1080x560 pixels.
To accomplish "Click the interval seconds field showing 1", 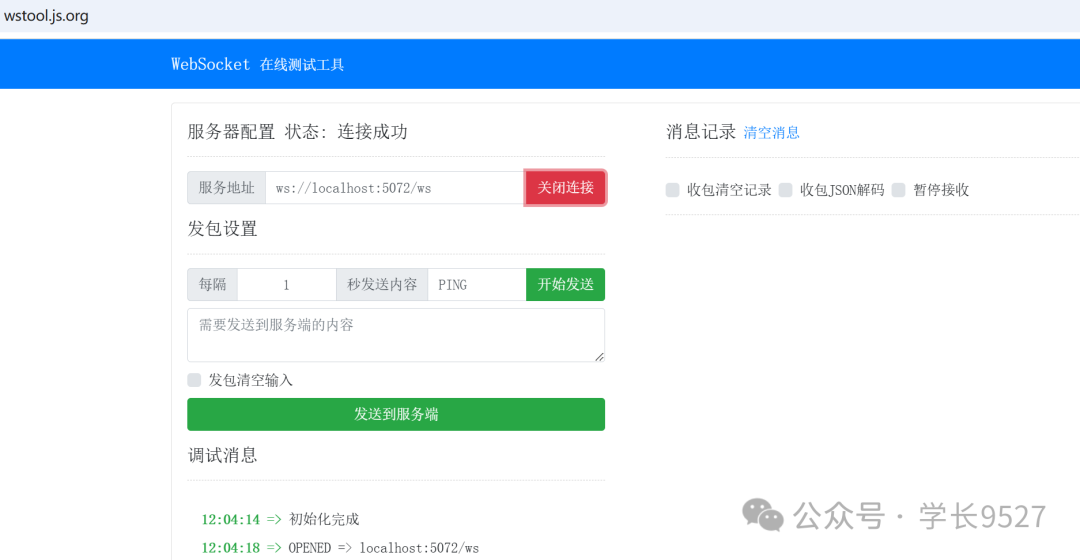I will click(286, 285).
